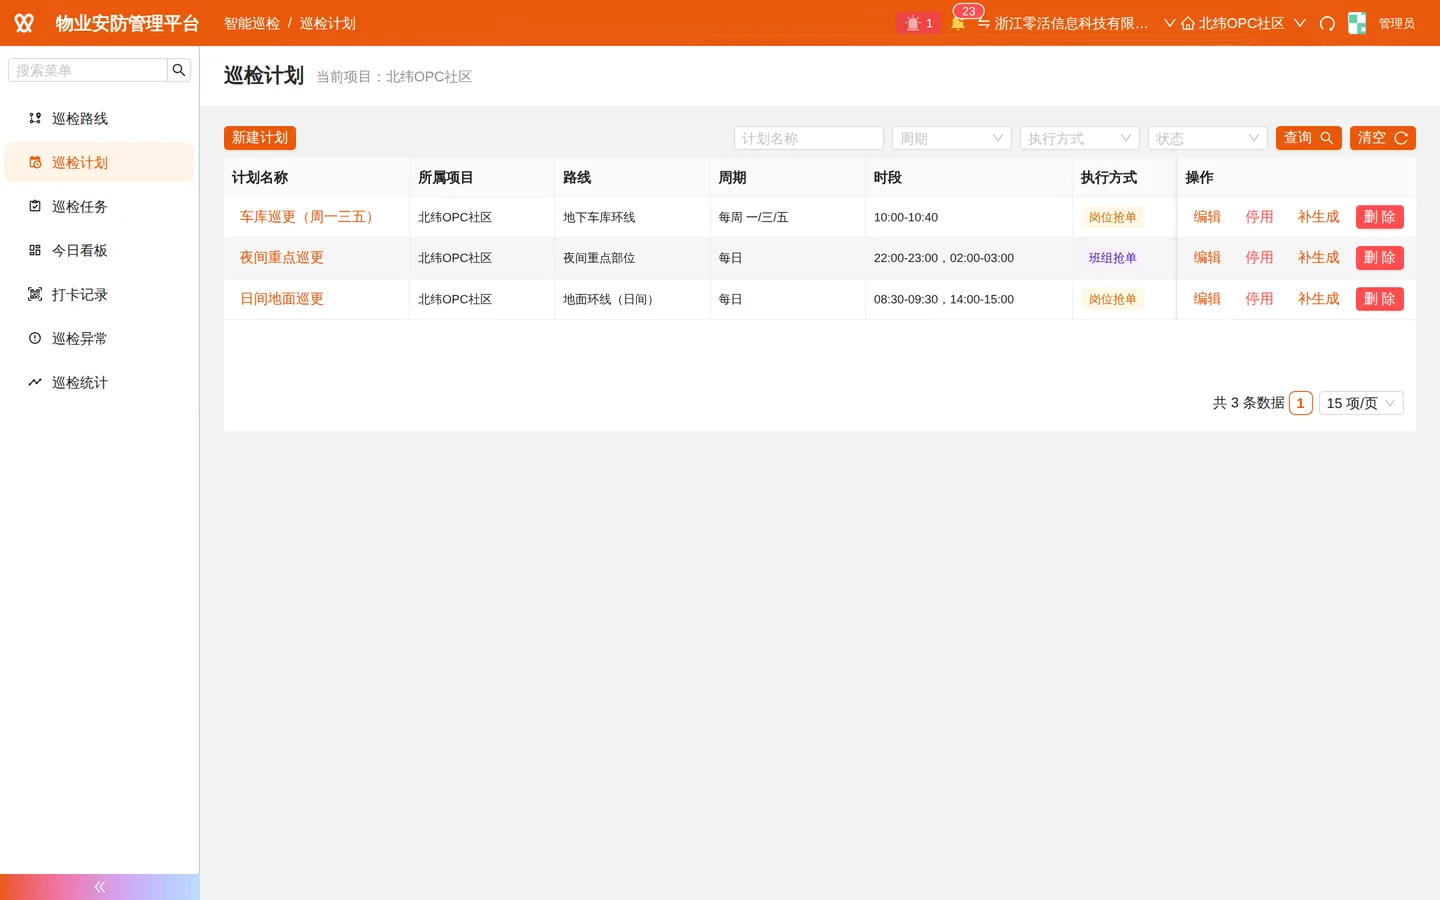
Task: Delete the 车库巡更 plan
Action: (1380, 217)
